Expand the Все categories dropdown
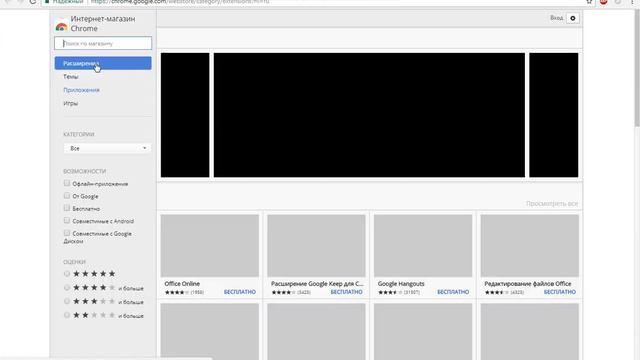640x360 pixels. 107,148
